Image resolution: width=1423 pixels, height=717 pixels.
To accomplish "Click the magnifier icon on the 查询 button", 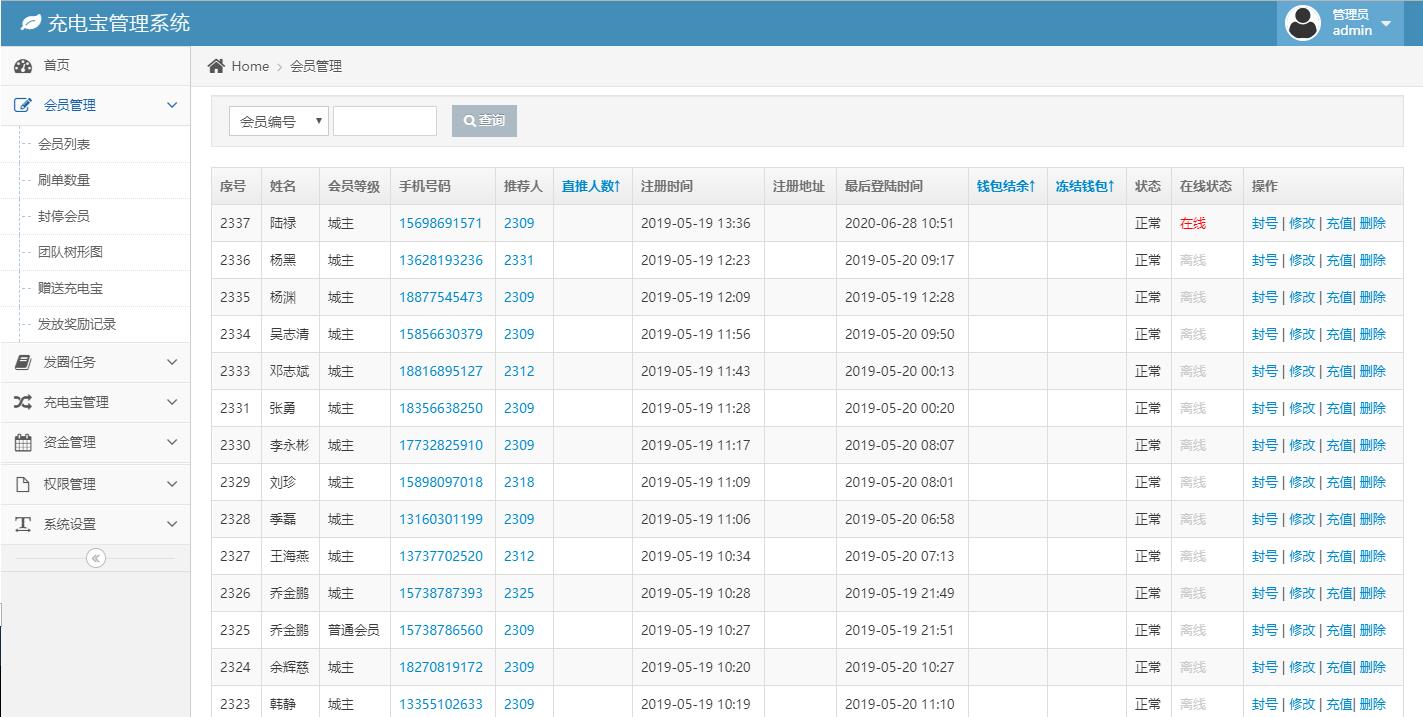I will click(468, 120).
